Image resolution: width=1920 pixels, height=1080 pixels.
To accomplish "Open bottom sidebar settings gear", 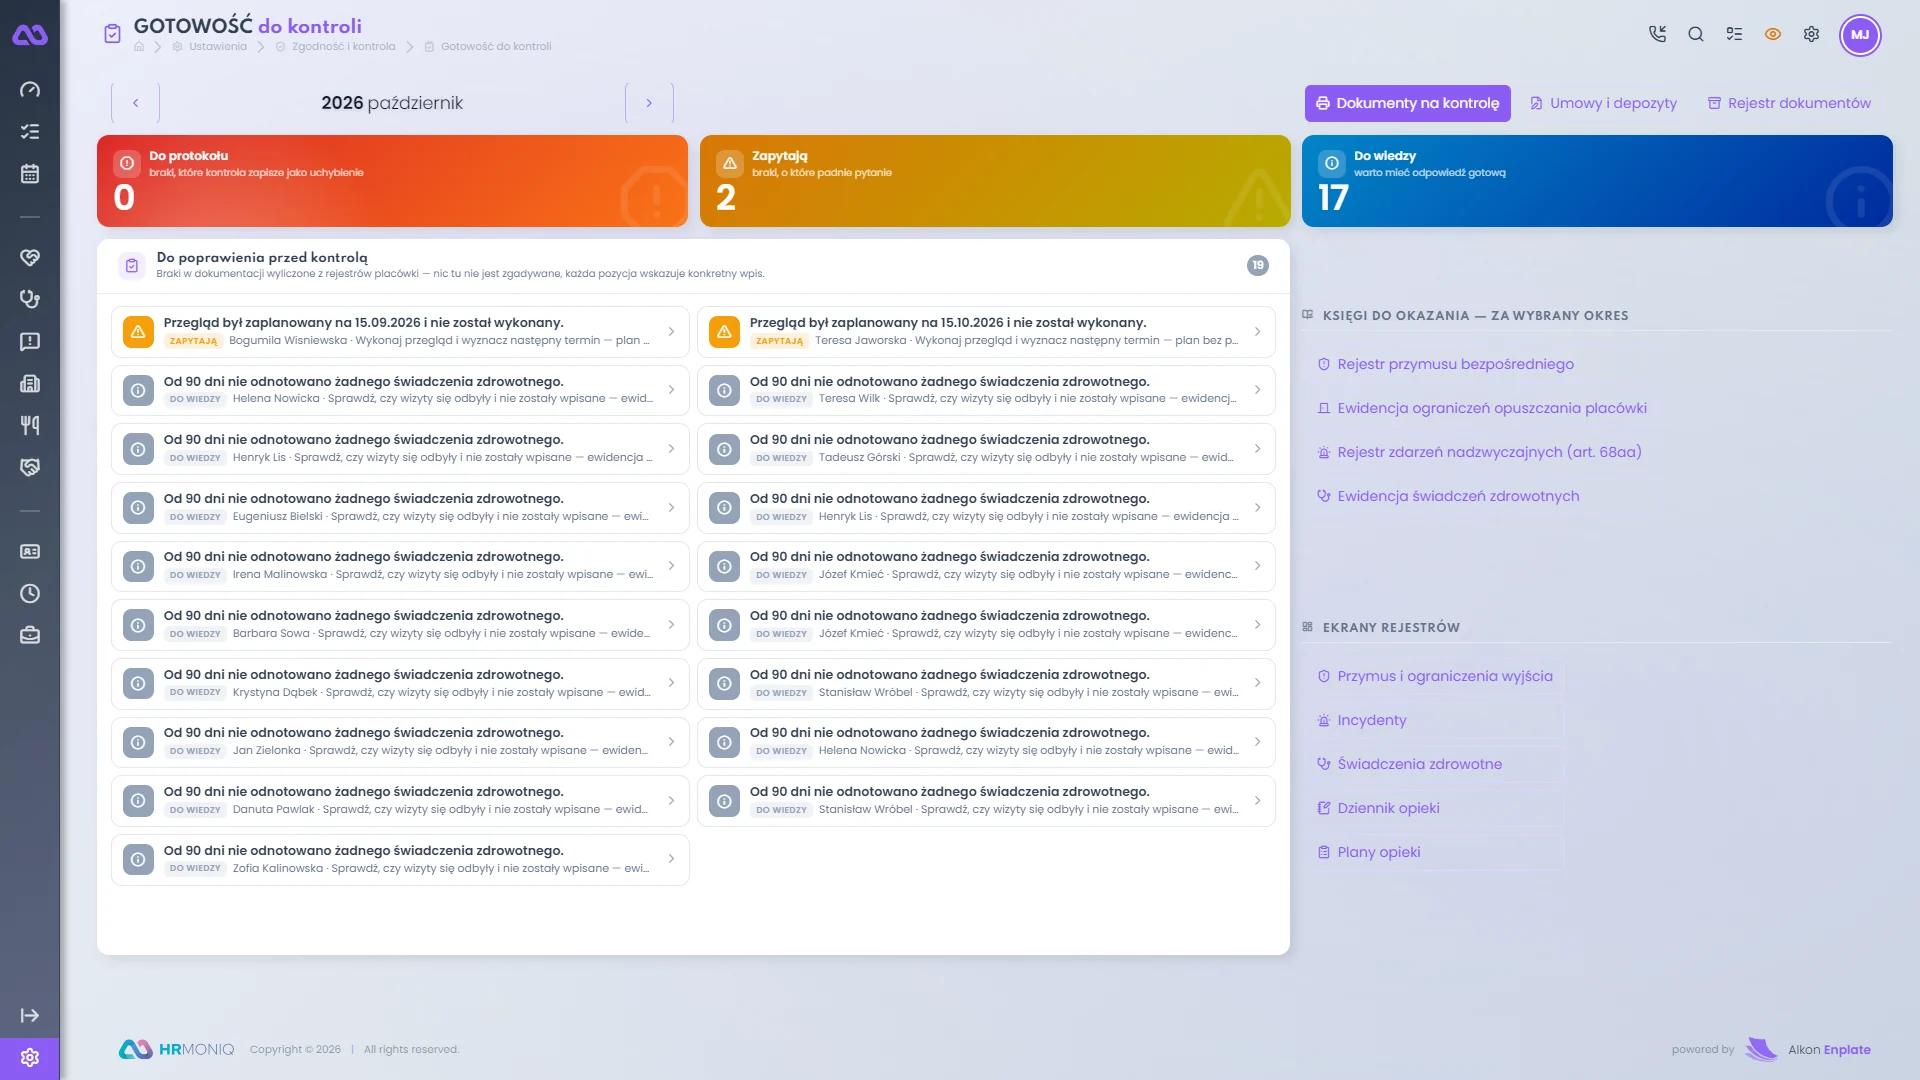I will pyautogui.click(x=30, y=1058).
